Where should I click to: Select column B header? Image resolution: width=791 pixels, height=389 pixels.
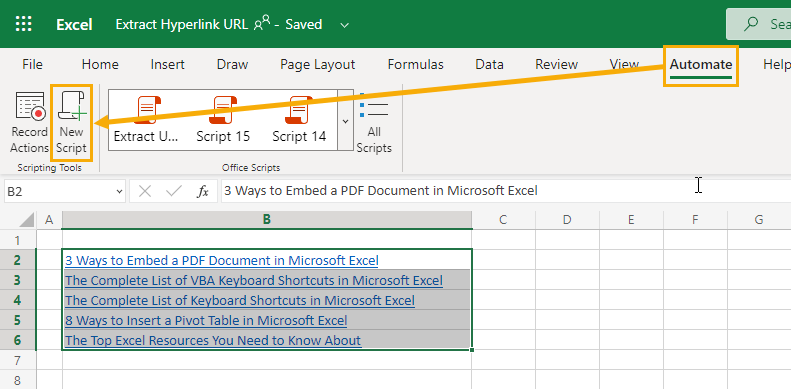click(267, 219)
